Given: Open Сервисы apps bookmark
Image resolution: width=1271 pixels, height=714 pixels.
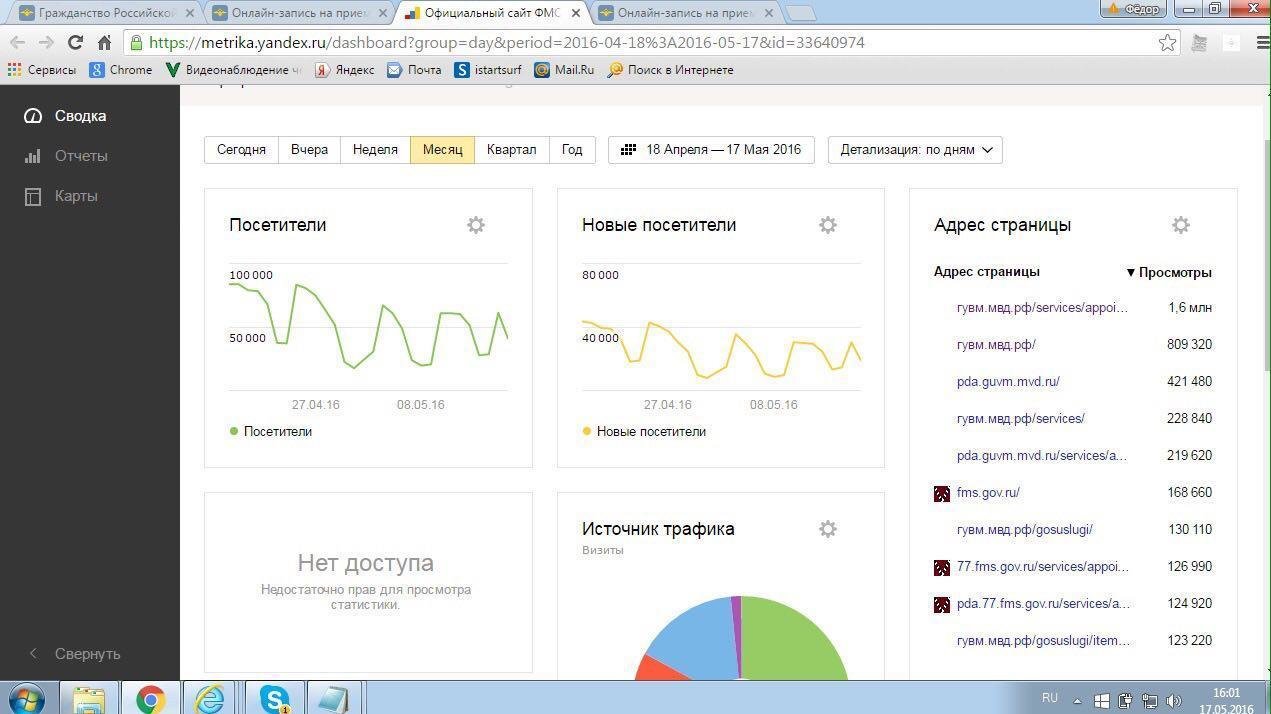Looking at the screenshot, I should pos(41,70).
